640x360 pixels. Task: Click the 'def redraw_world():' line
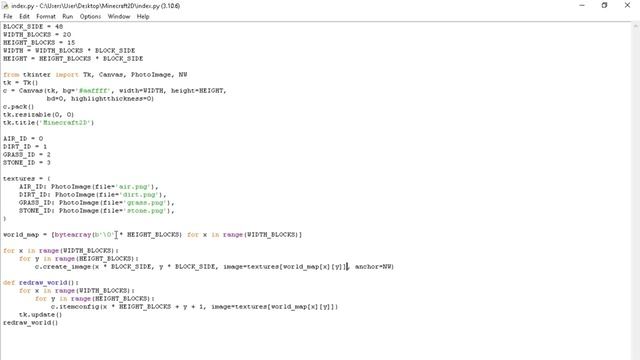tap(41, 282)
